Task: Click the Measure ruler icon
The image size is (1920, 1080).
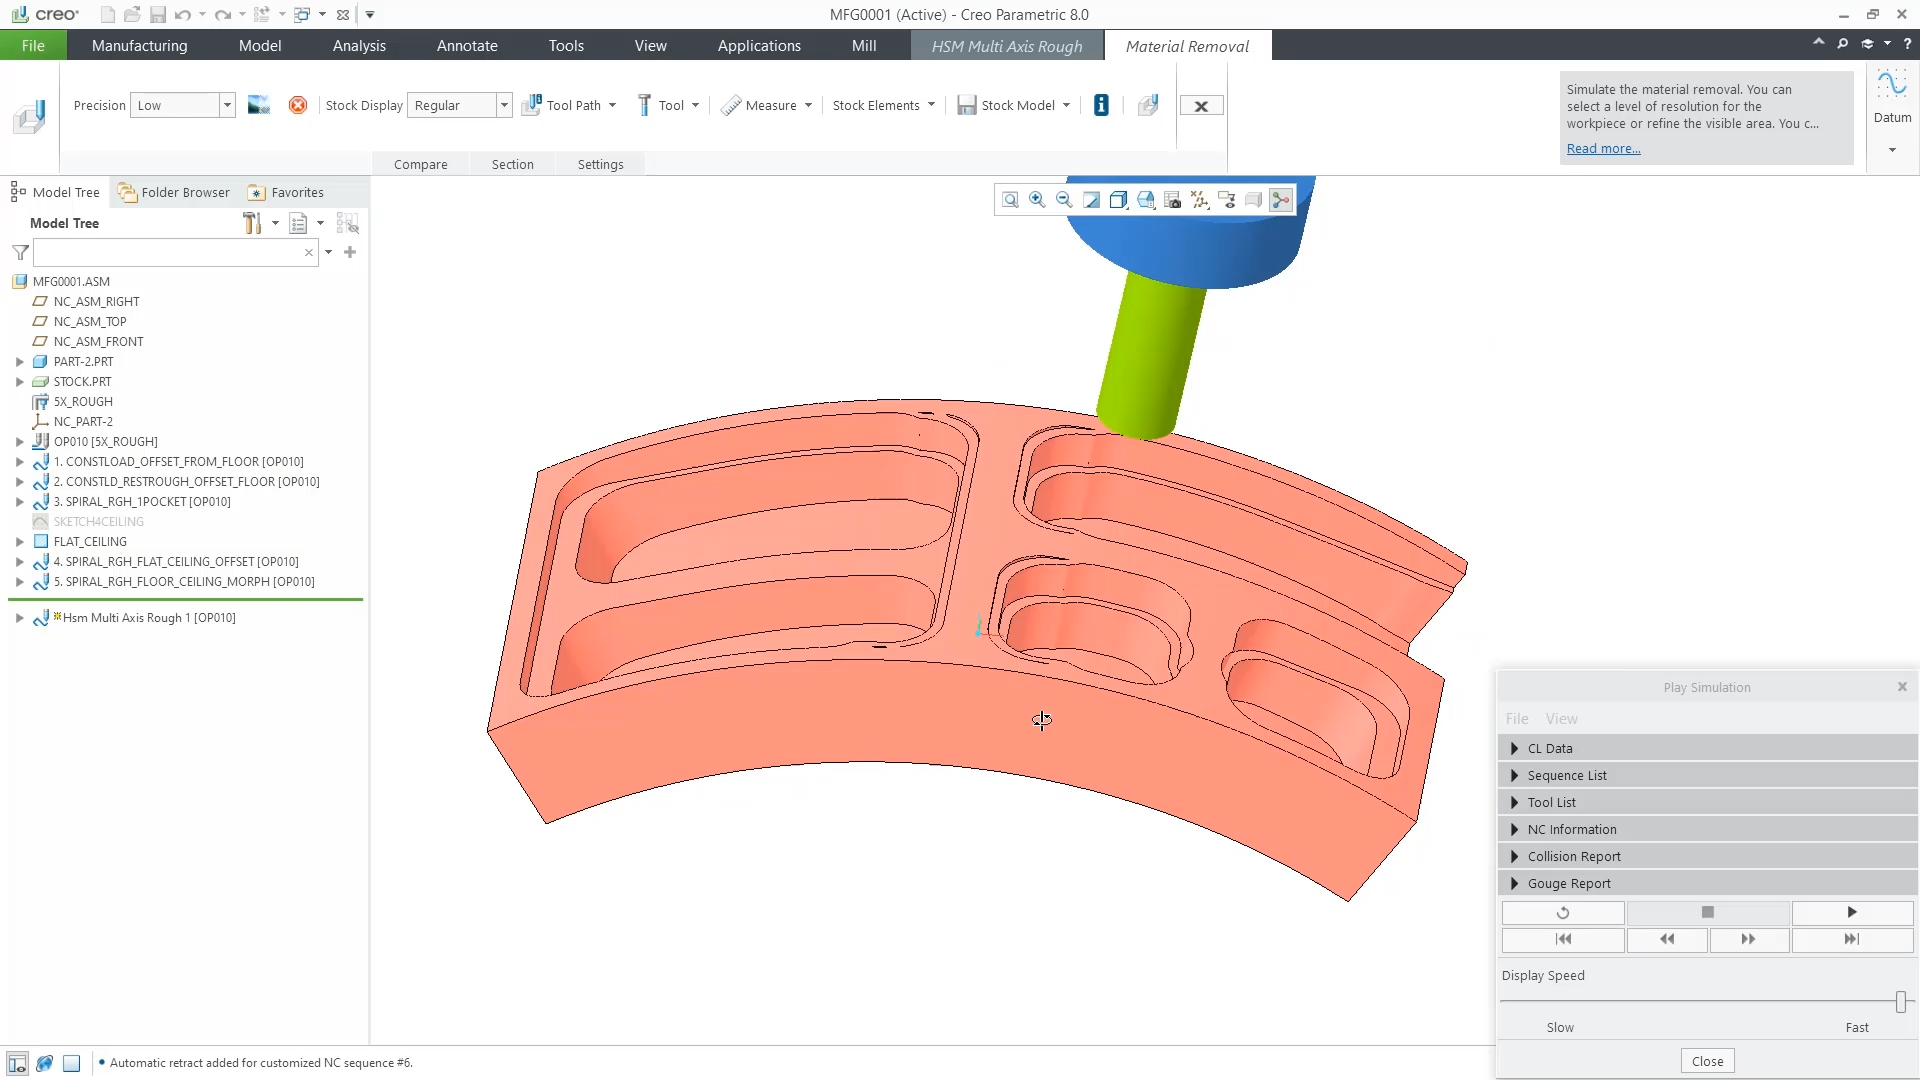Action: tap(731, 105)
